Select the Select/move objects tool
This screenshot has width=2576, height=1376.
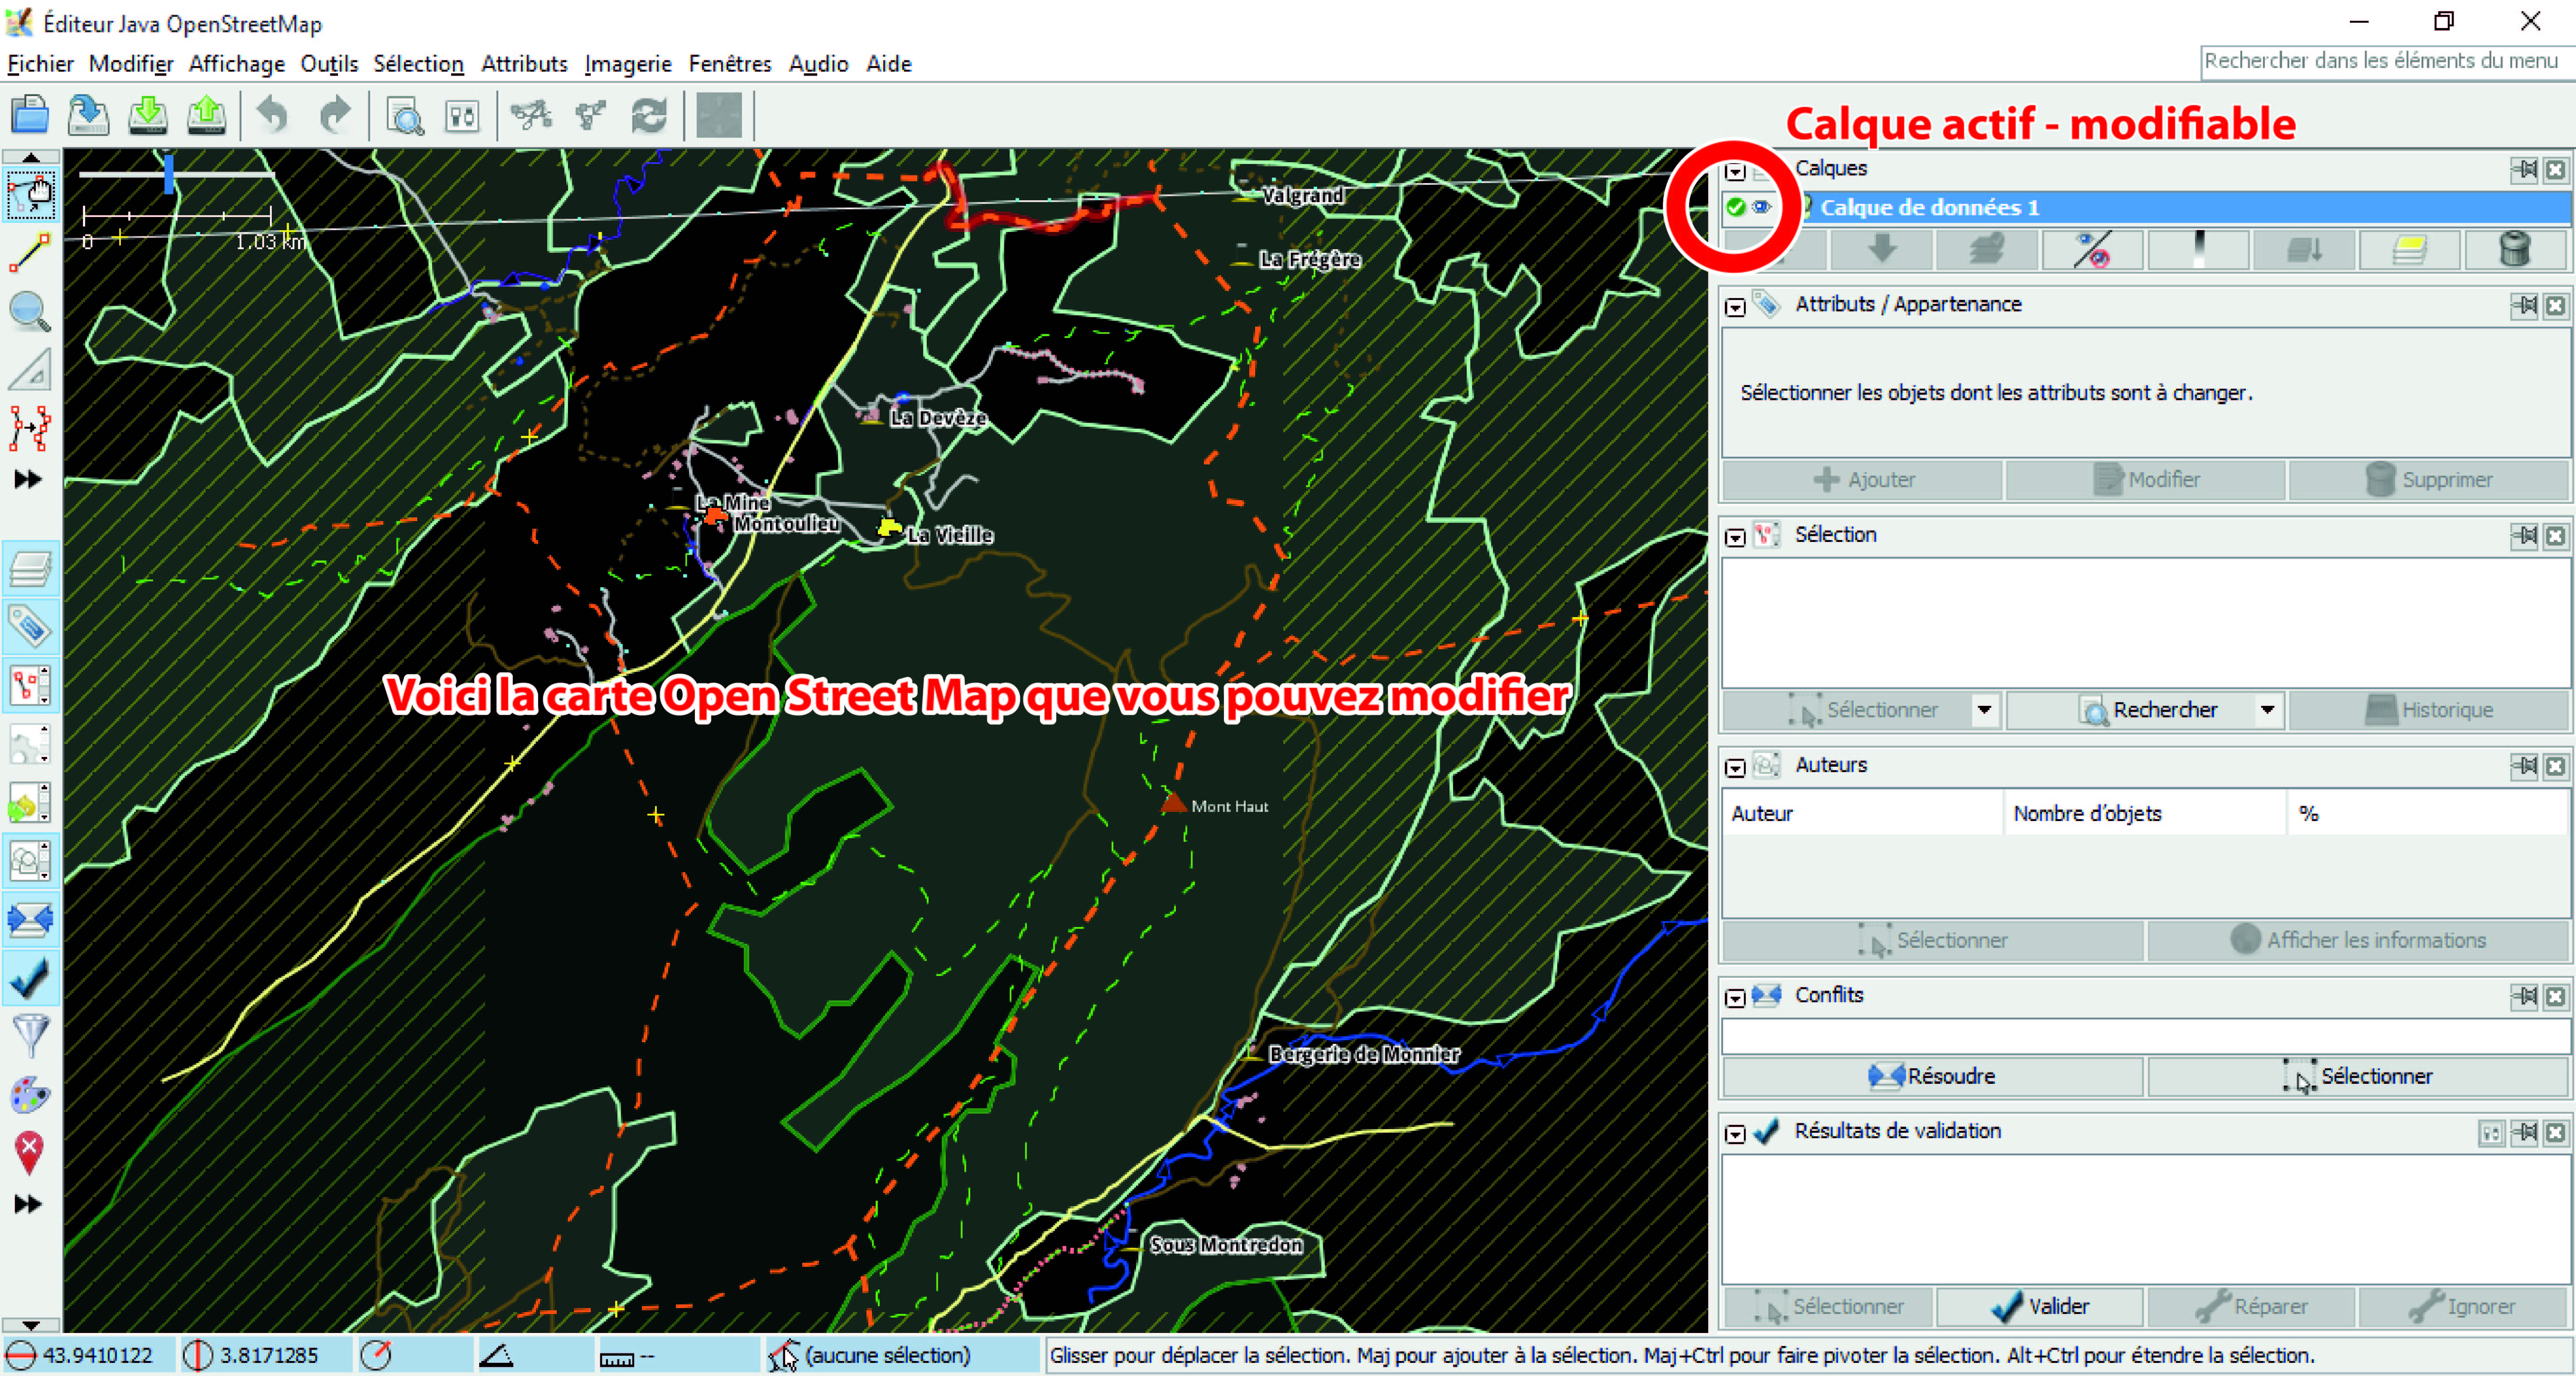[30, 195]
